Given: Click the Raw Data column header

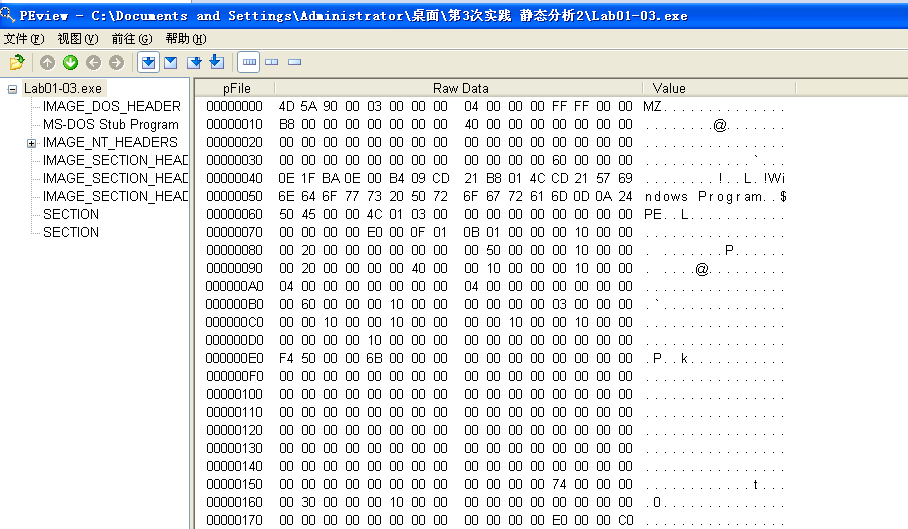Looking at the screenshot, I should coord(460,89).
